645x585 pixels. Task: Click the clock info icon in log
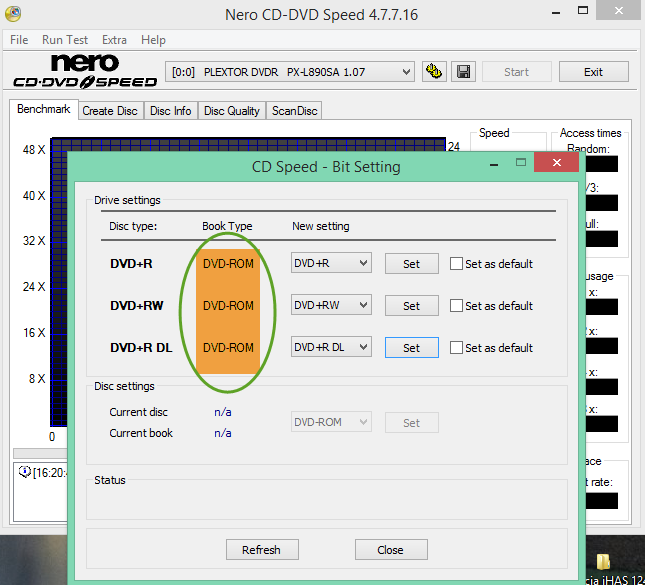tap(25, 472)
